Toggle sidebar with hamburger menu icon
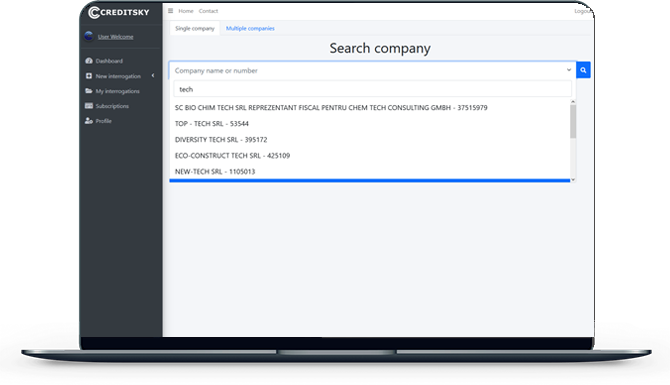The height and width of the screenshot is (385, 670). (170, 11)
